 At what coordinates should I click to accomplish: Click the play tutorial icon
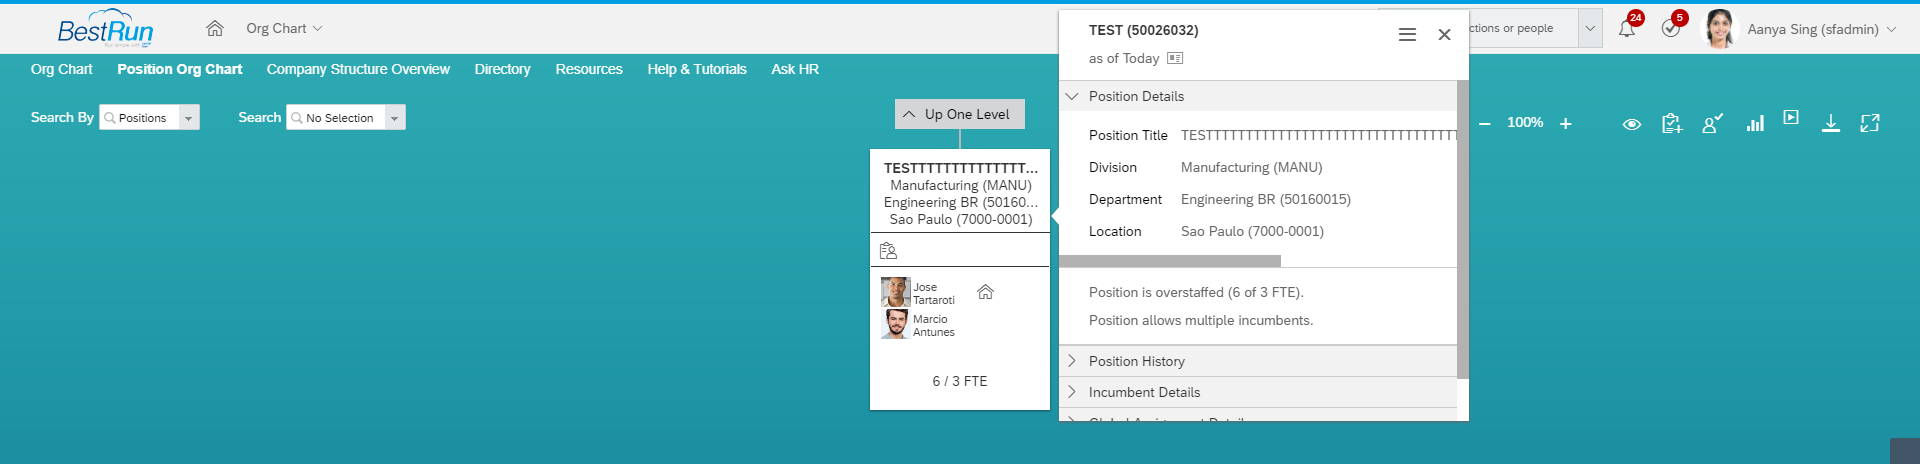pyautogui.click(x=1791, y=118)
